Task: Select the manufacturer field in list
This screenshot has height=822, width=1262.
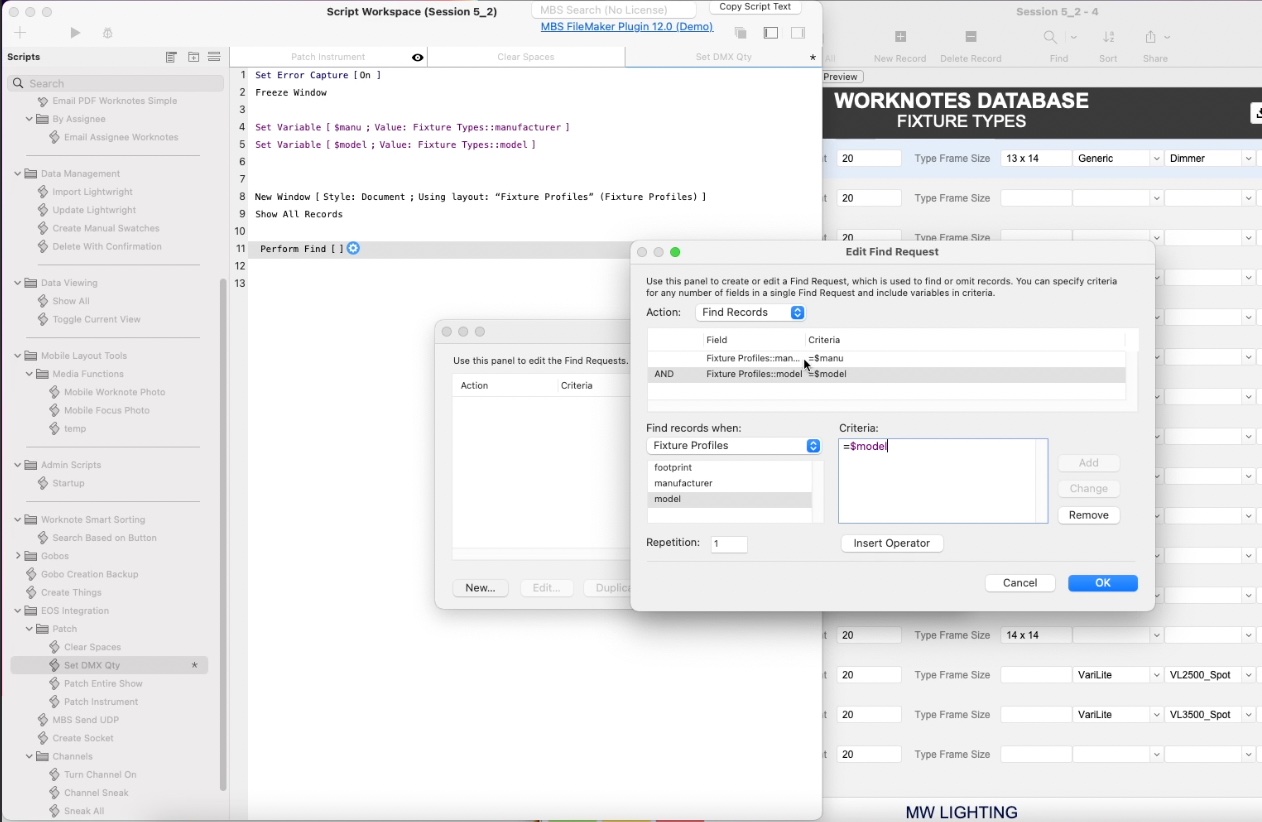Action: click(729, 483)
